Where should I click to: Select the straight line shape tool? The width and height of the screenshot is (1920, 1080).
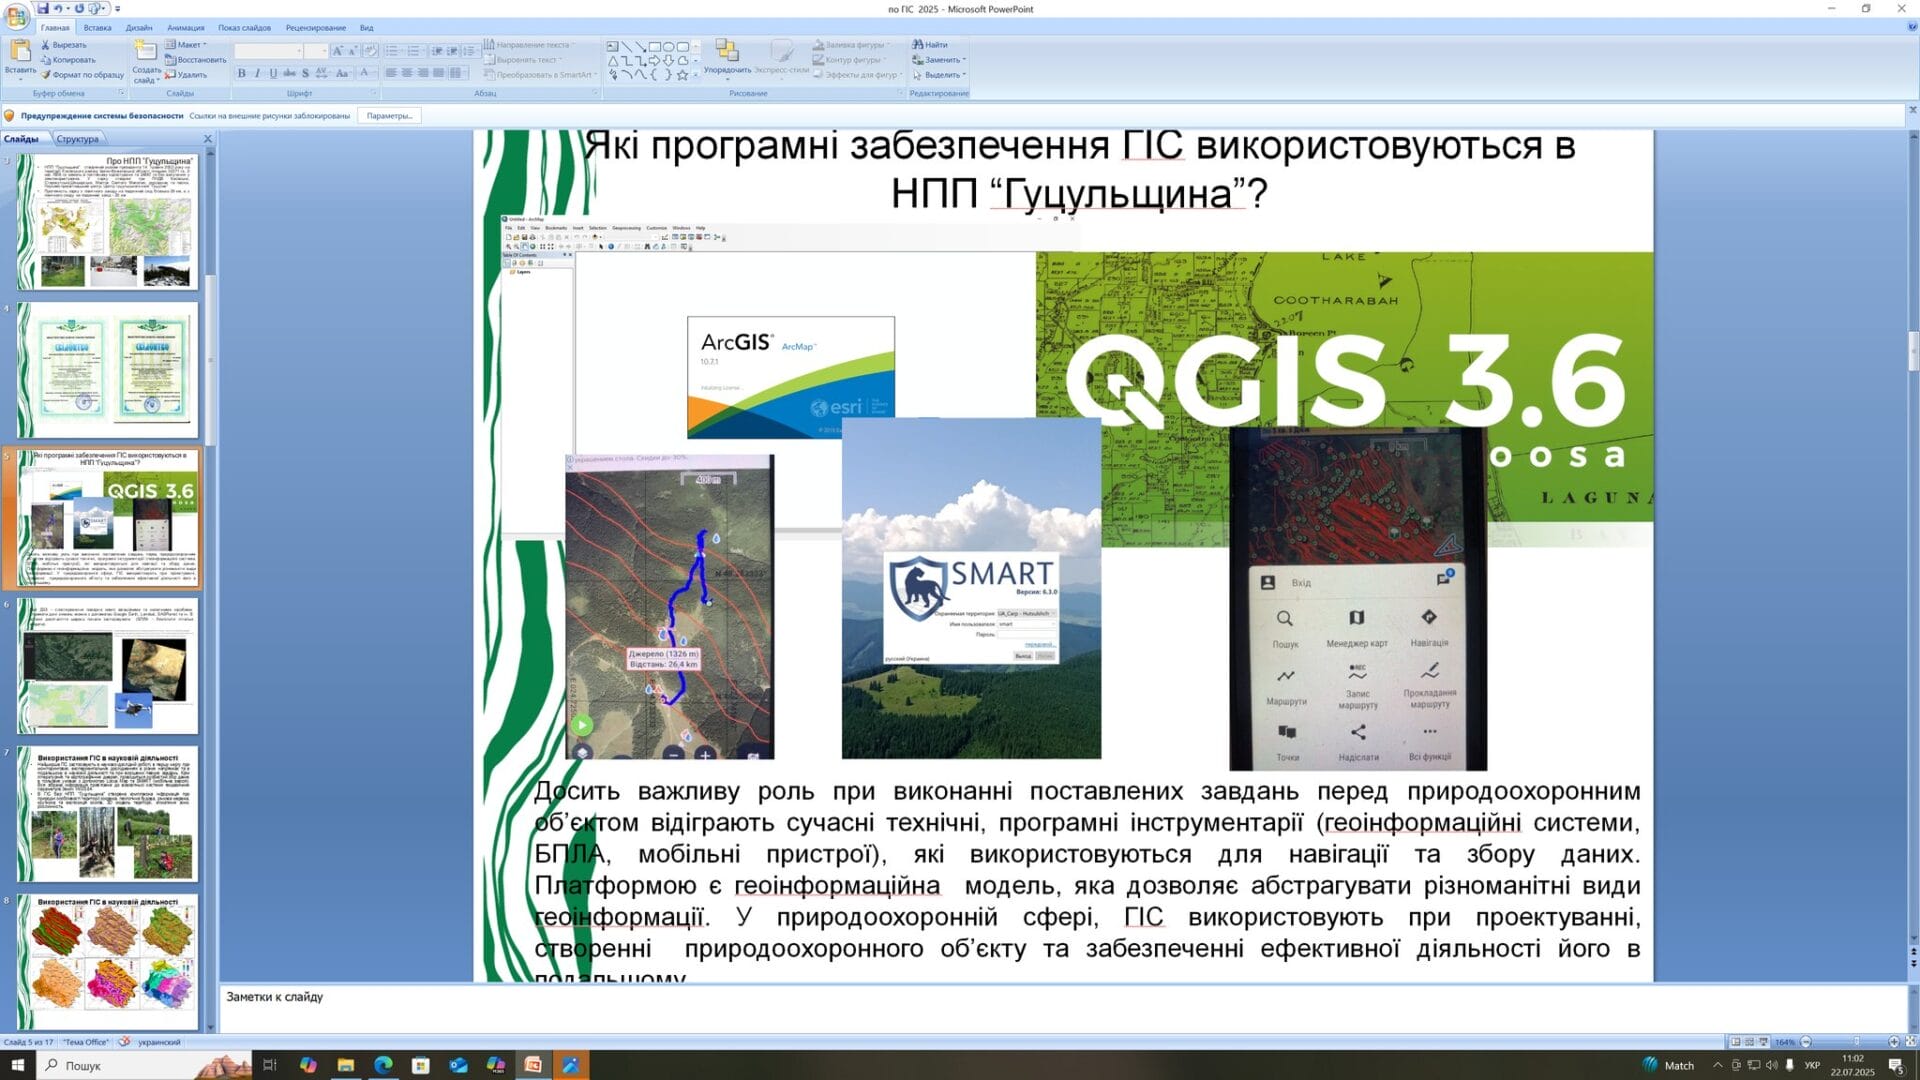click(626, 46)
